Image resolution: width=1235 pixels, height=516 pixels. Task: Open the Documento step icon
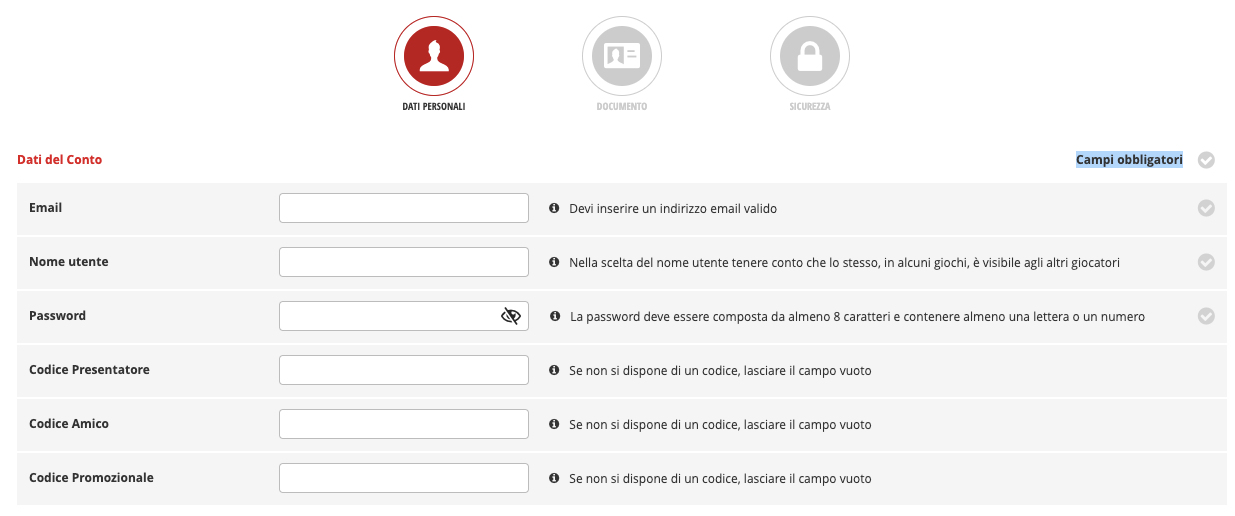tap(622, 56)
